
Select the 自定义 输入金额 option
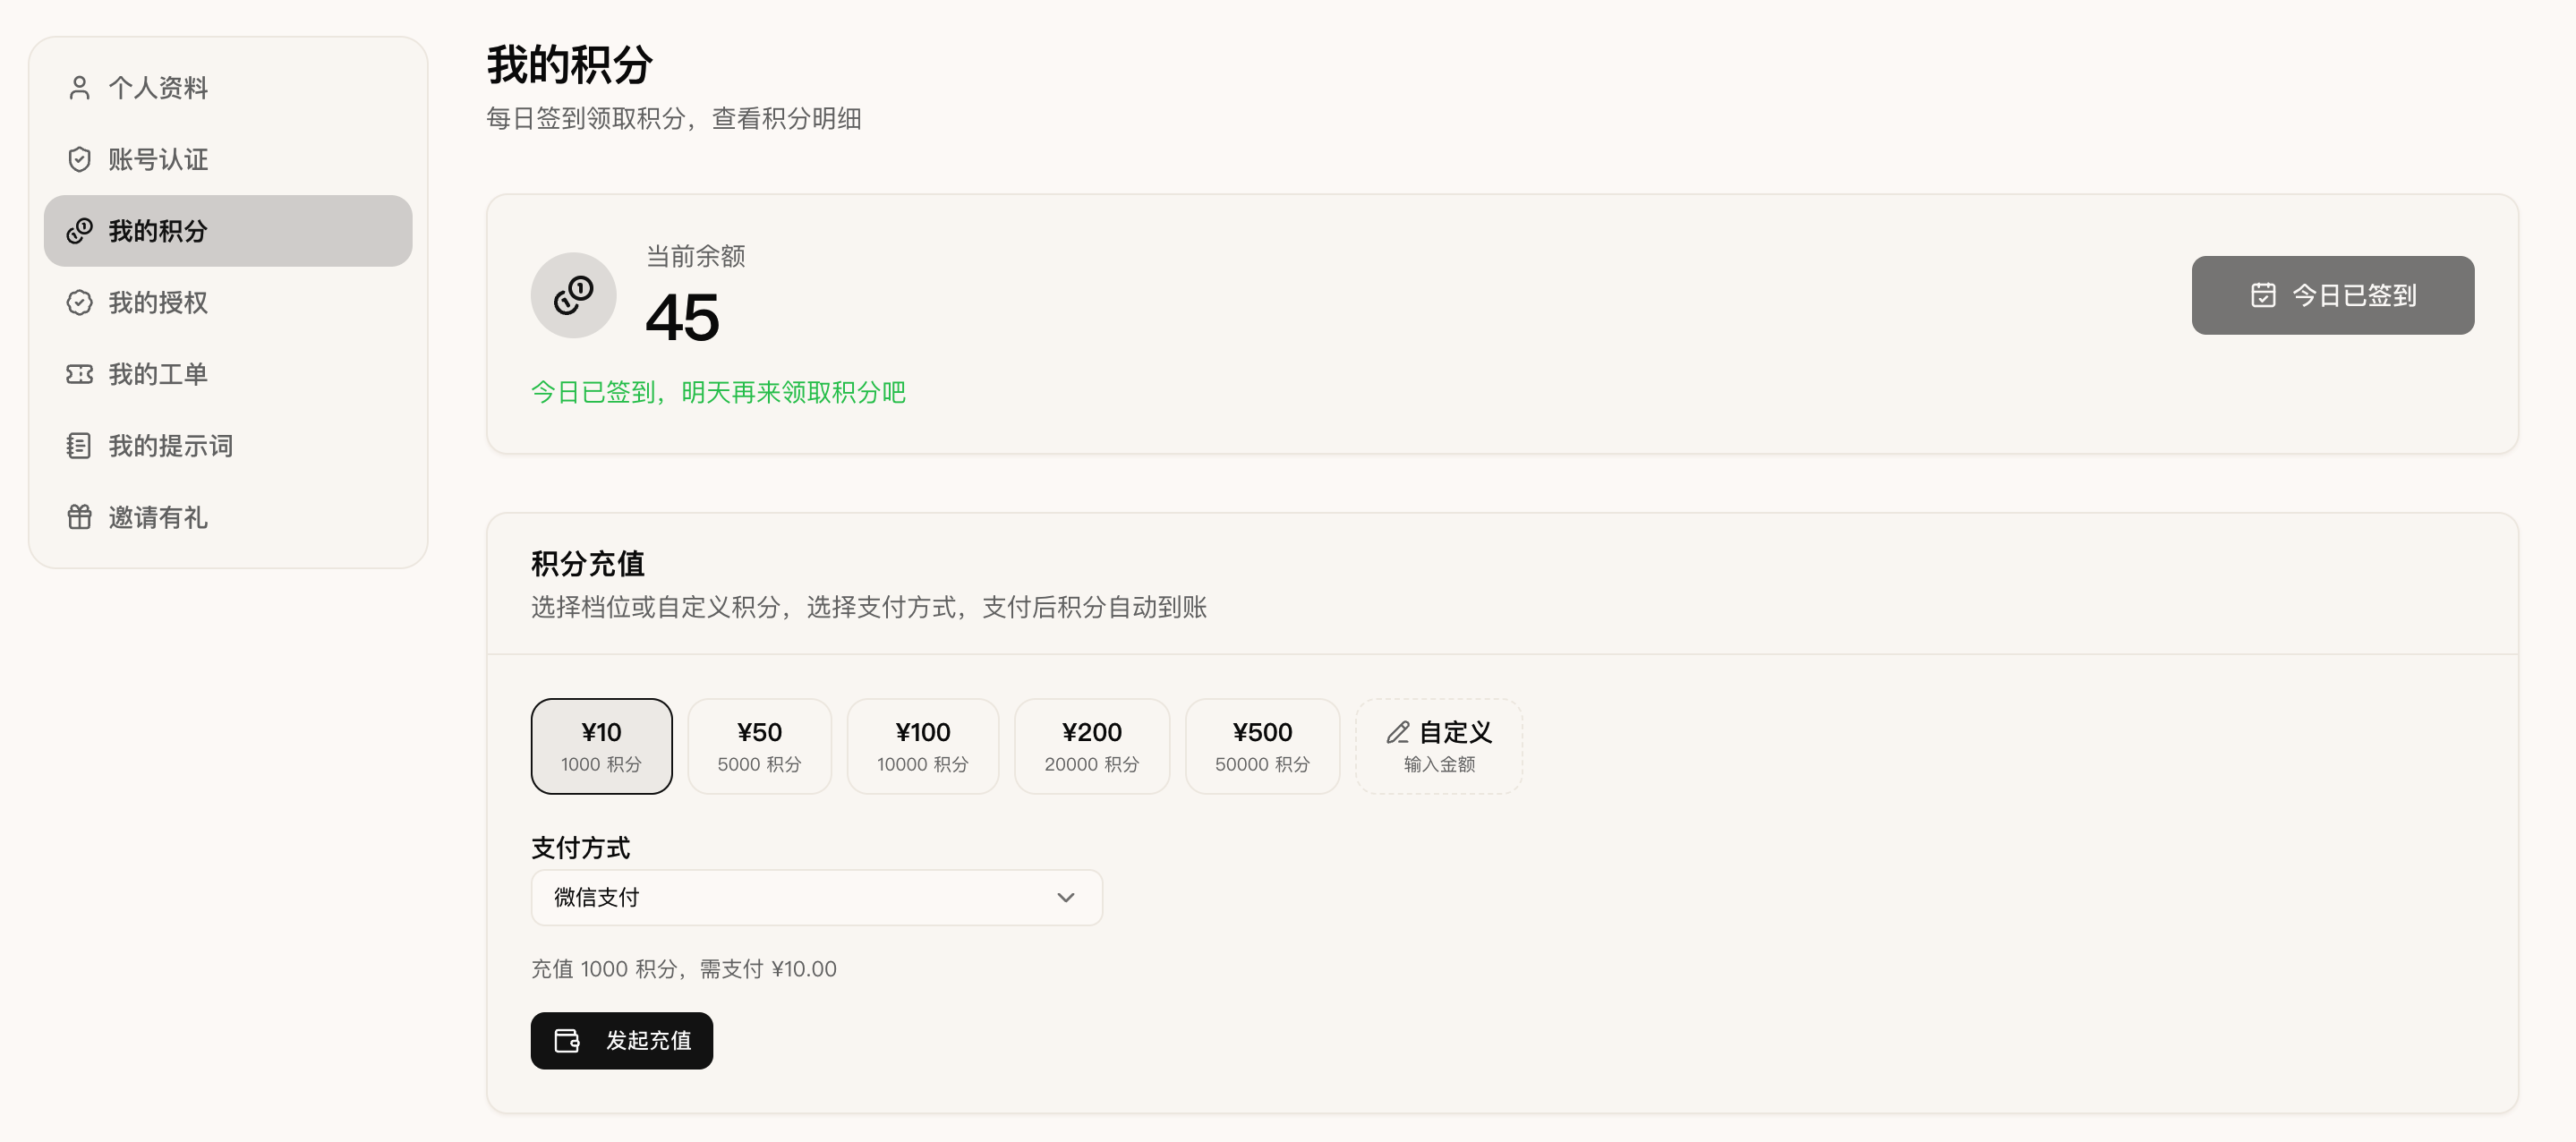tap(1438, 746)
